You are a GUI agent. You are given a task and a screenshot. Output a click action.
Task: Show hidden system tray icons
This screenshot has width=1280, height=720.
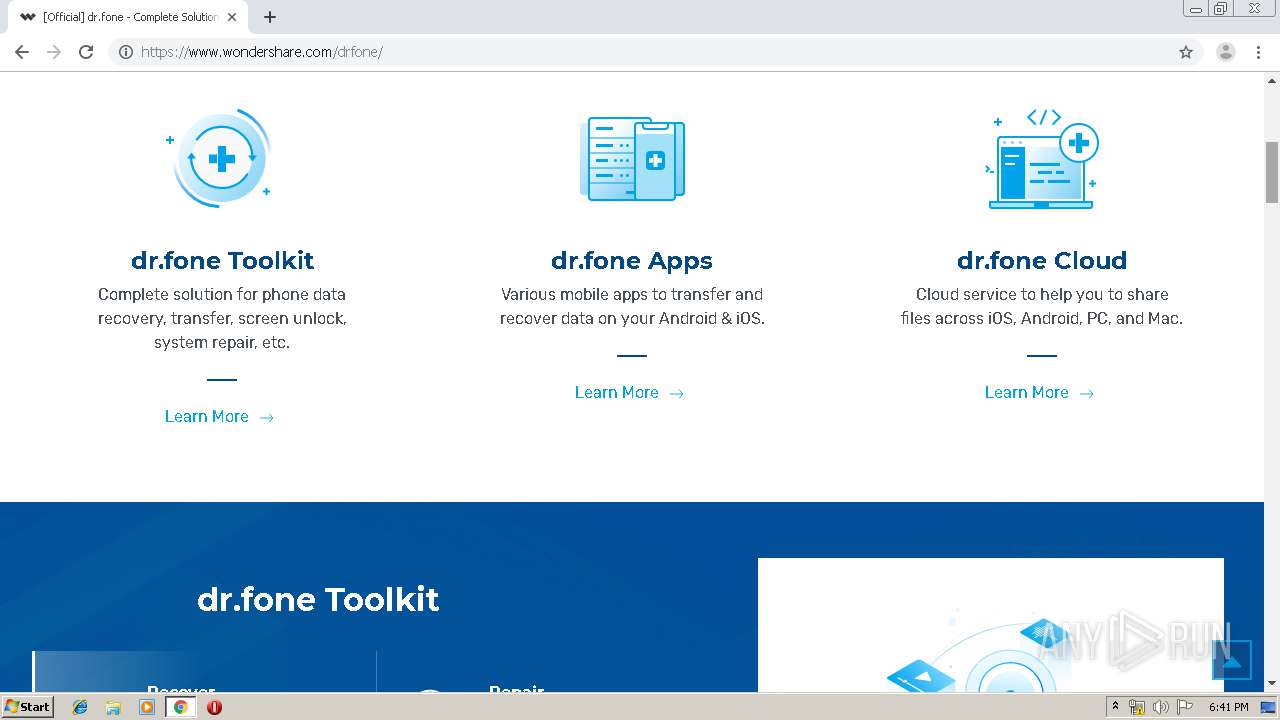1115,707
